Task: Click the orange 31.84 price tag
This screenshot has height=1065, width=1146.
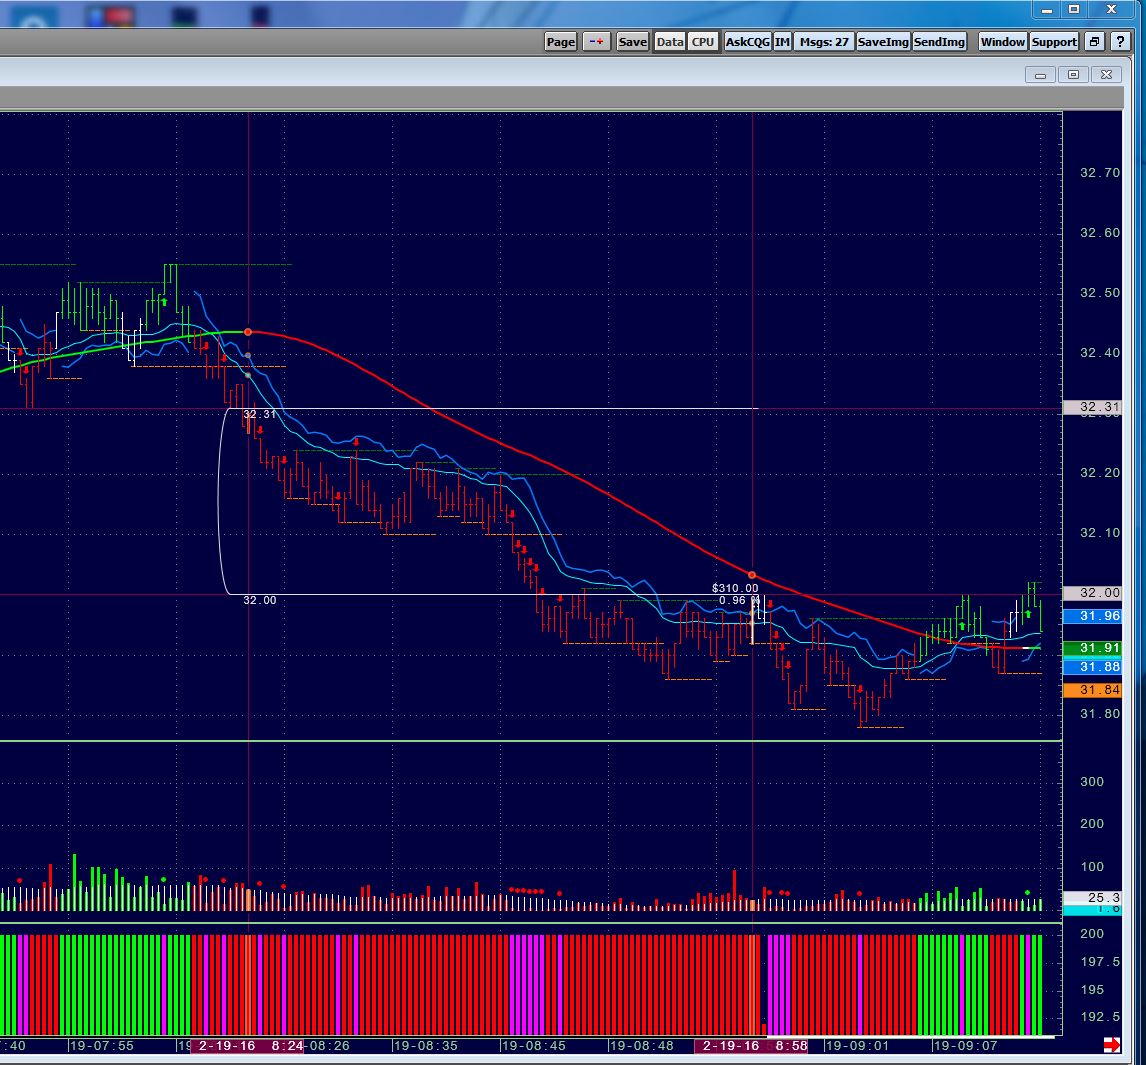Action: click(1092, 690)
